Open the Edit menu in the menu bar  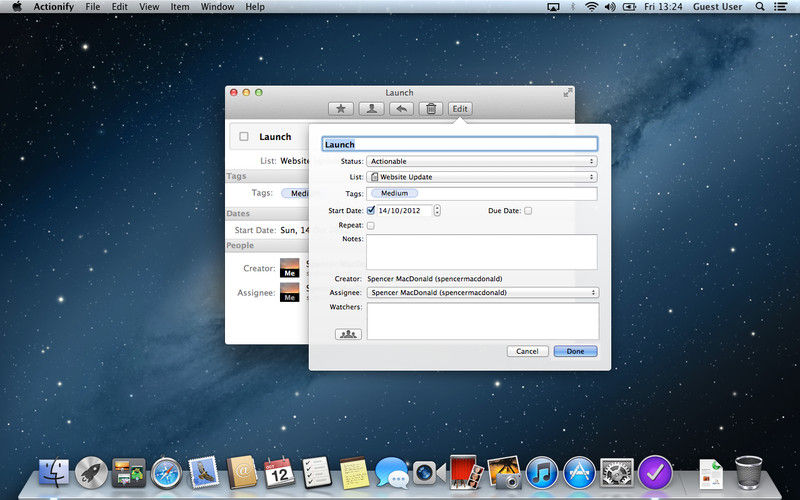119,7
